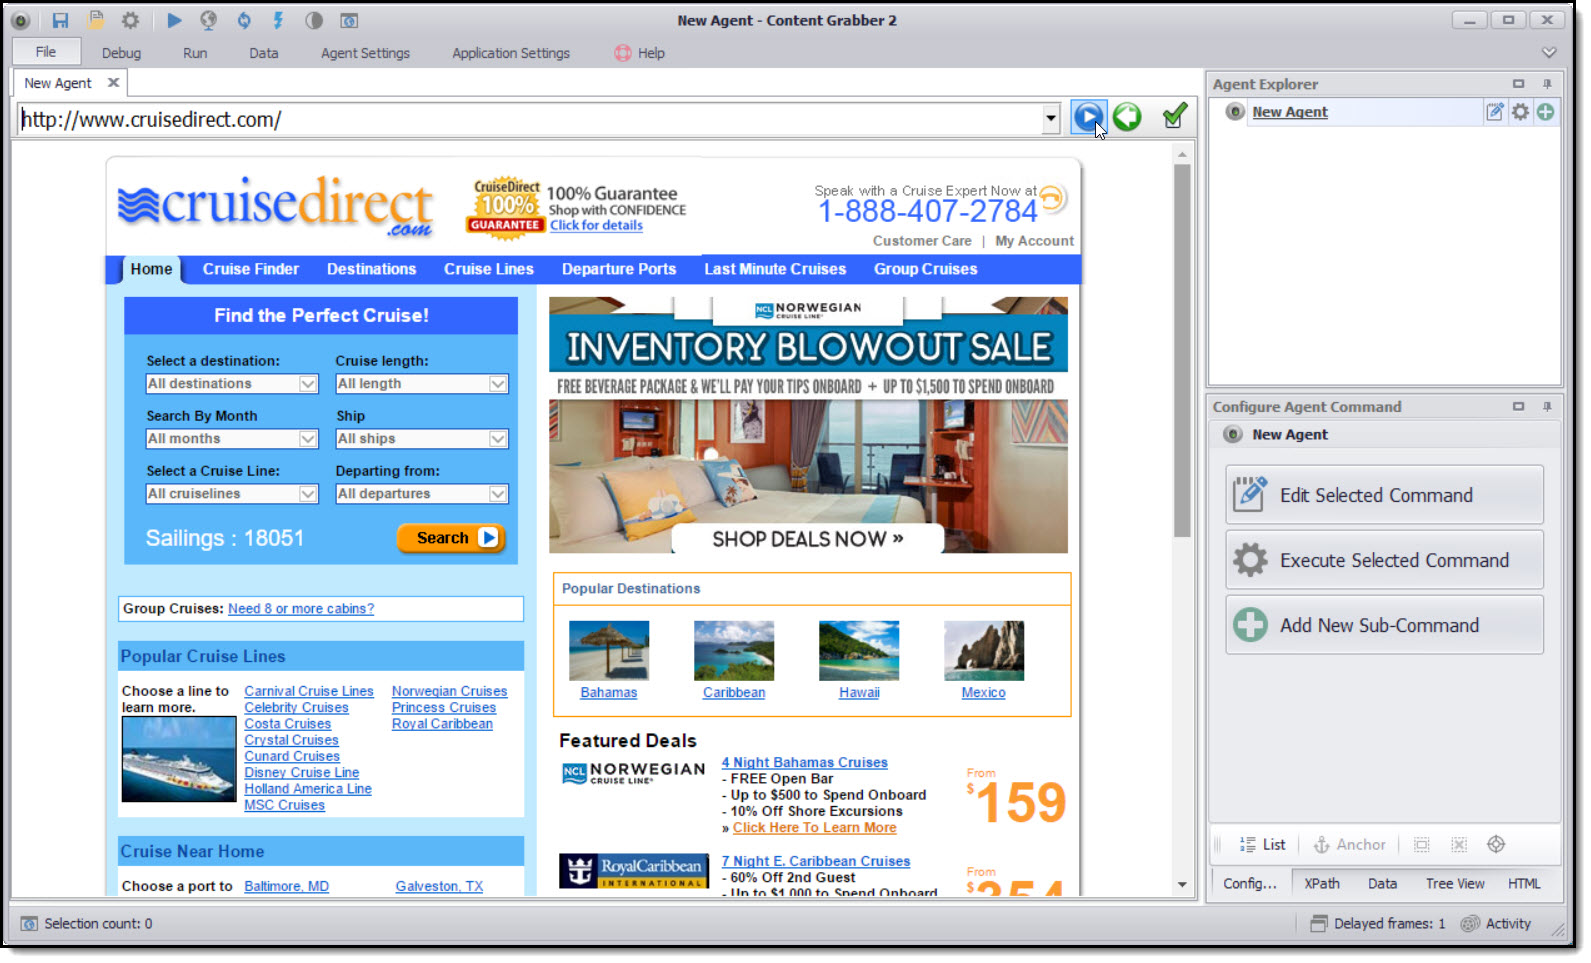Click the dashed rectangle with X icon

(x=1459, y=844)
